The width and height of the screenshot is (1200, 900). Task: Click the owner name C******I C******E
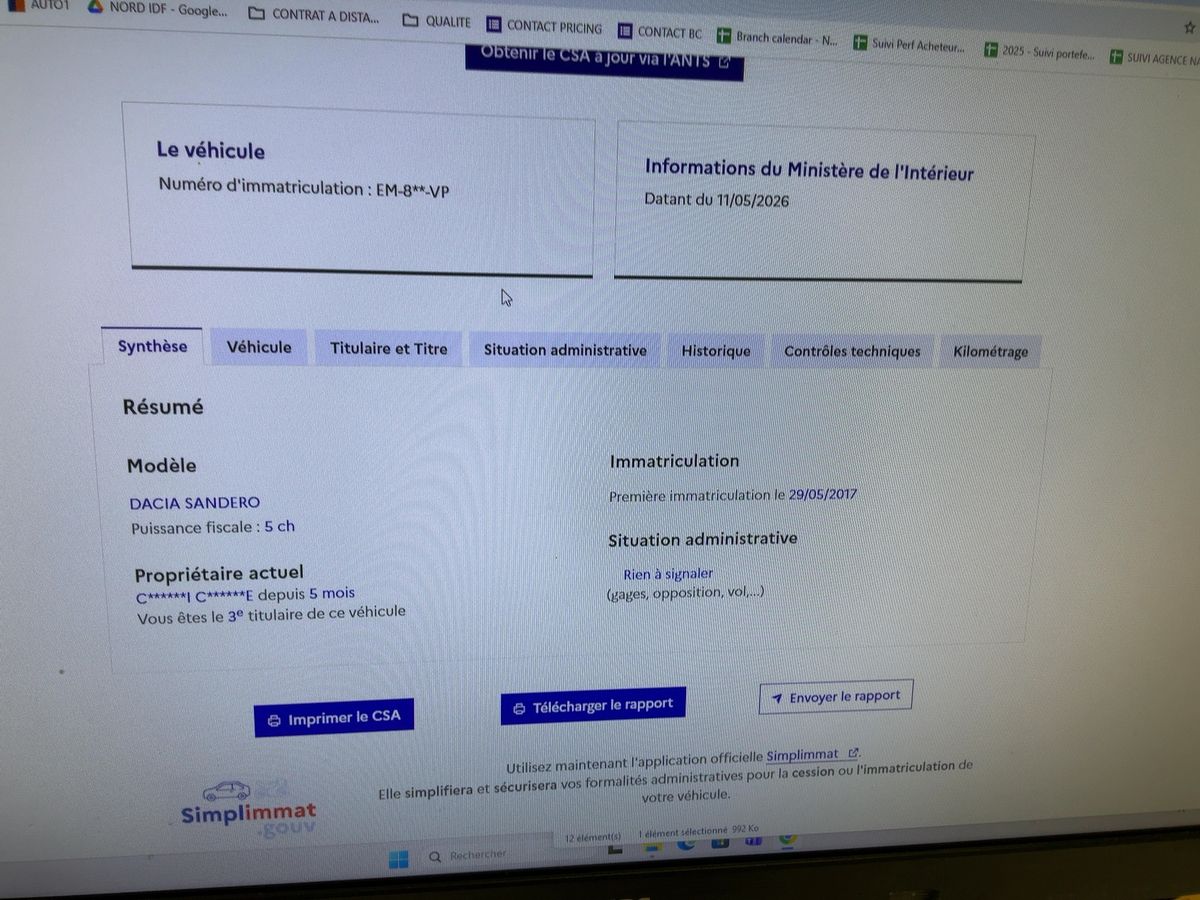pyautogui.click(x=196, y=595)
